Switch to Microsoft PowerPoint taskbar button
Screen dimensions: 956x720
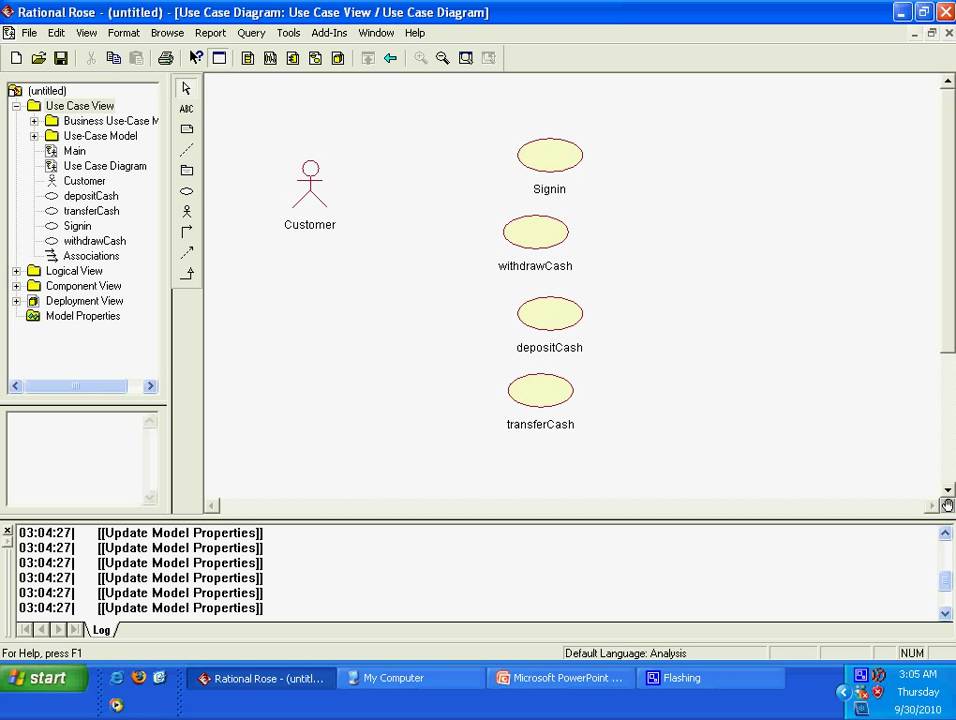point(562,678)
